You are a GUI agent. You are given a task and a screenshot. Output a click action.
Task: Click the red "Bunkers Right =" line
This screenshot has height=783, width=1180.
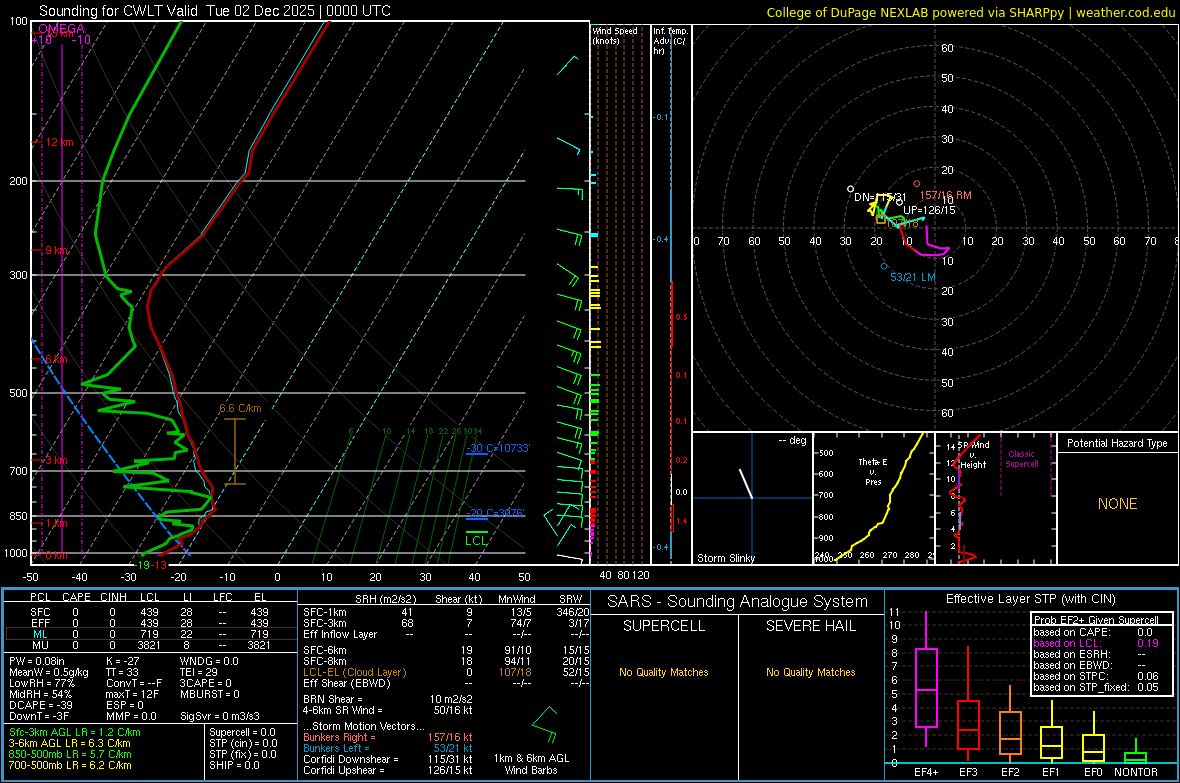388,737
